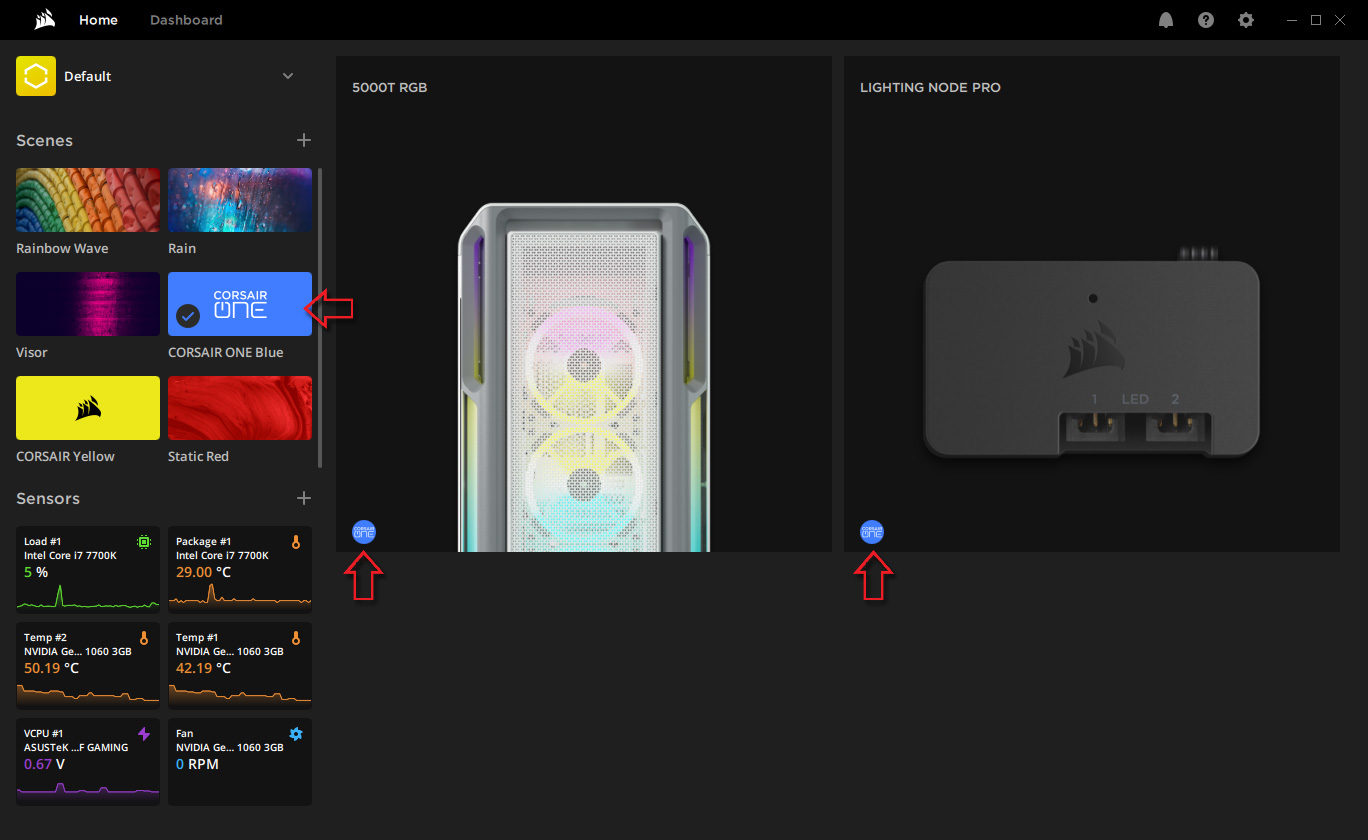The image size is (1368, 840).
Task: Click the CORSAIR Yellow scene label
Action: pyautogui.click(x=65, y=457)
